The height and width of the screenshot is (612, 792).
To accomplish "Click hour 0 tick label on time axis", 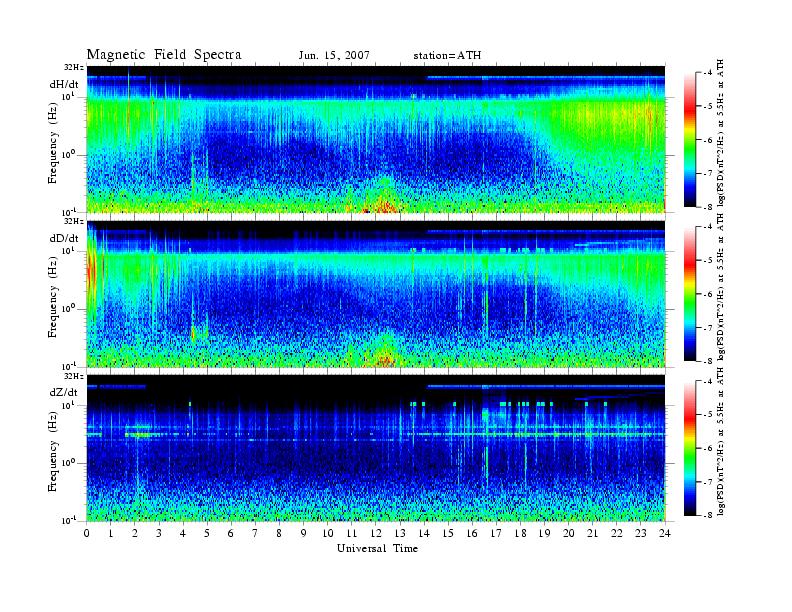I will [x=87, y=534].
